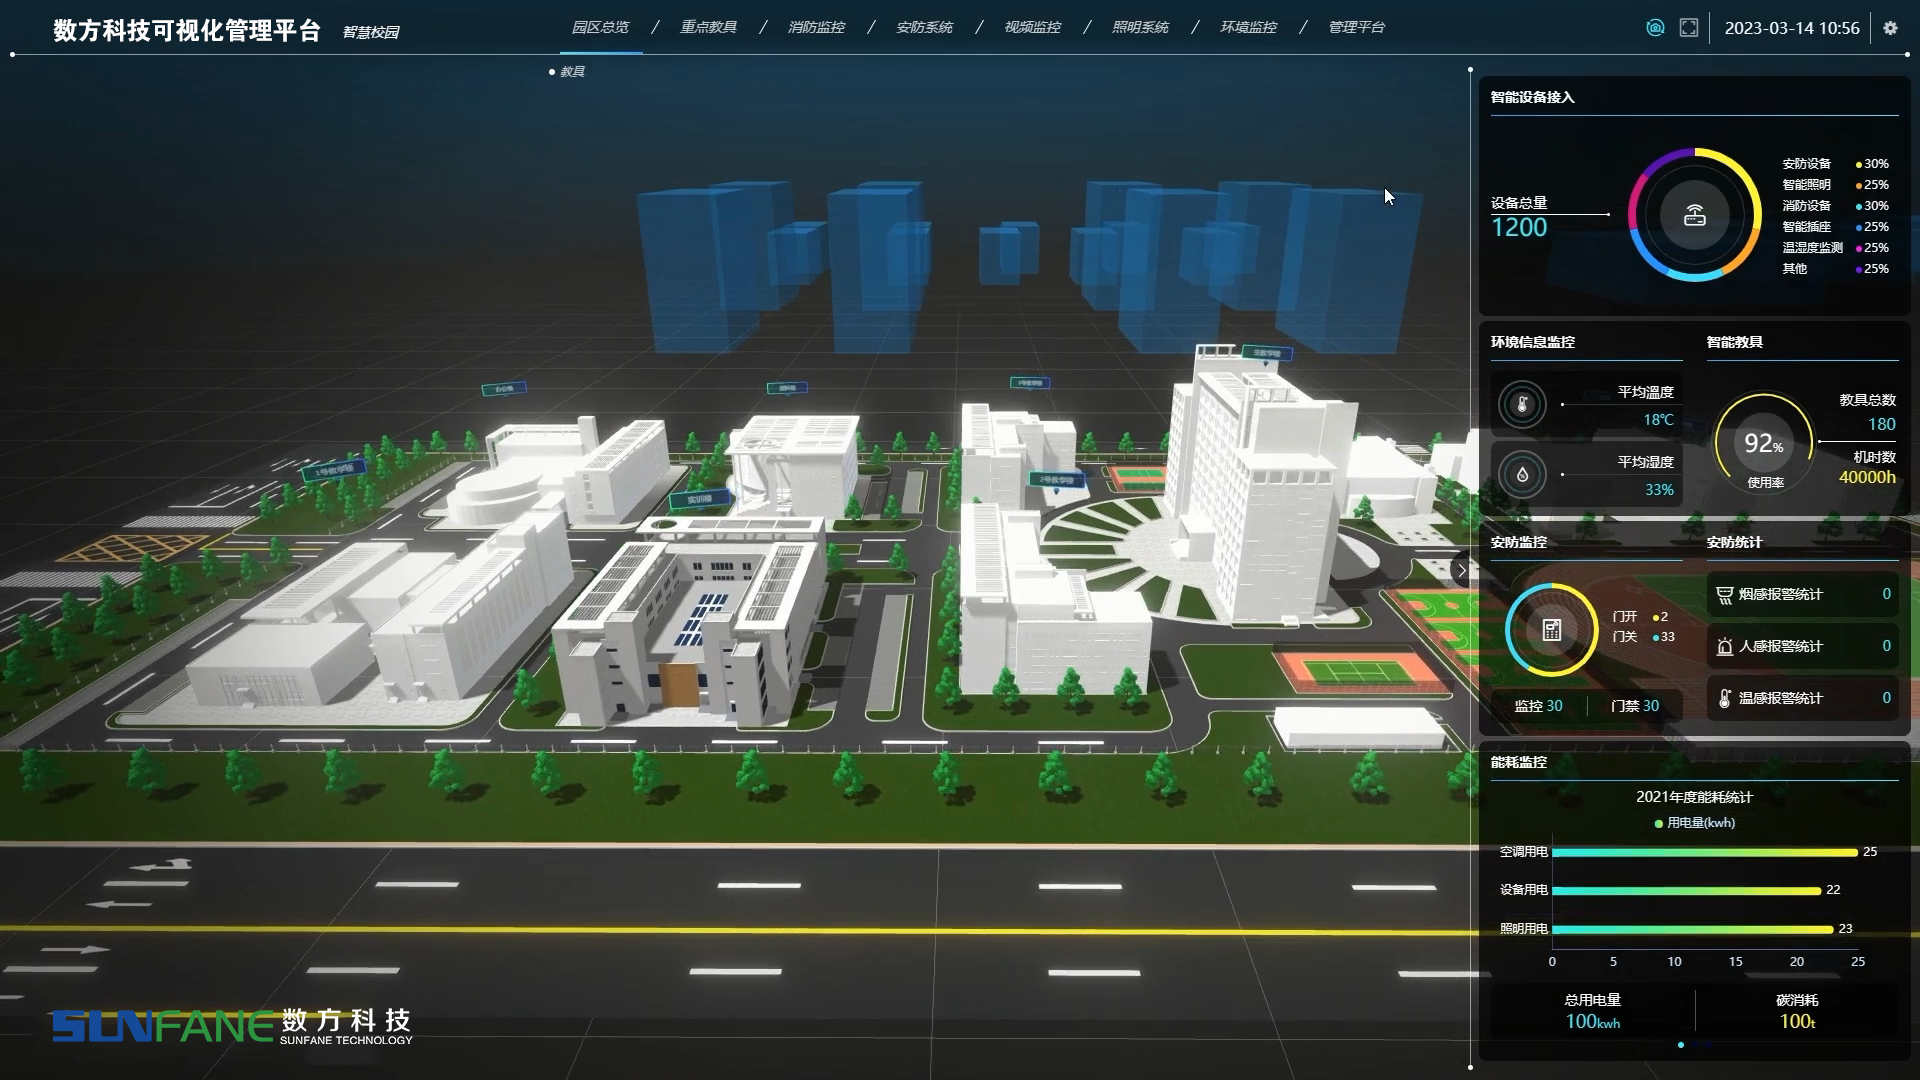Click the date and time display
Viewport: 1920px width, 1080px height.
(1792, 28)
